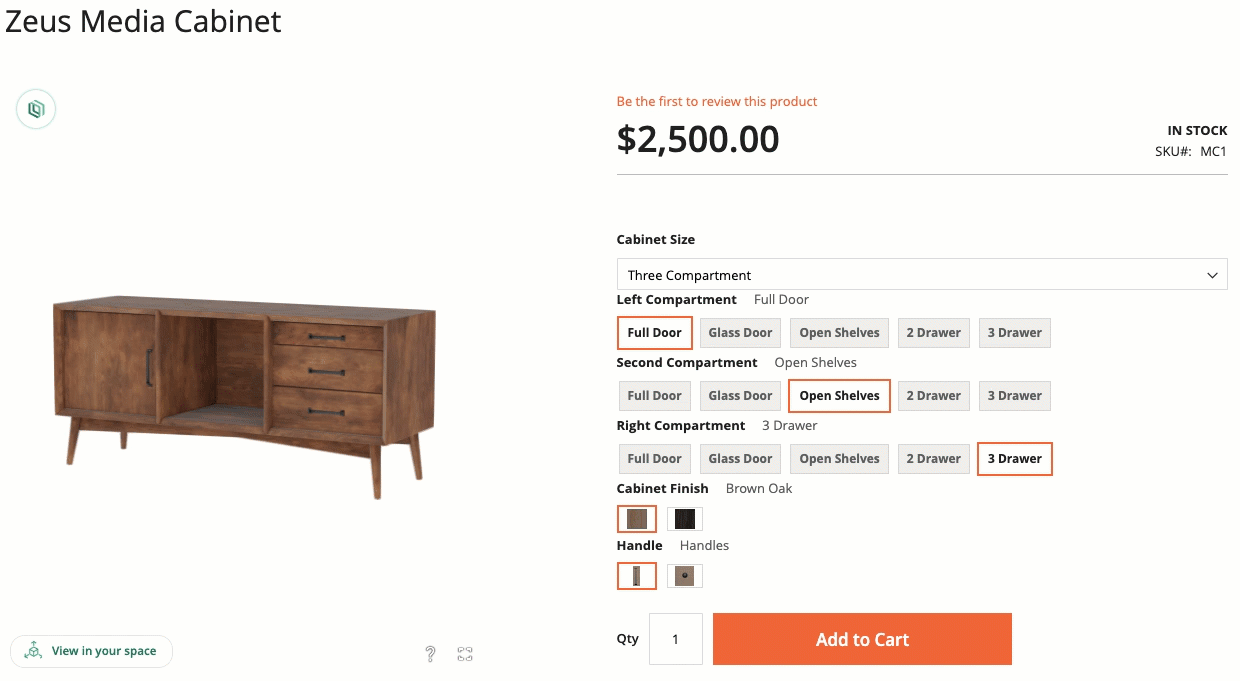The image size is (1240, 681).
Task: Select the knob handle style icon
Action: 685,576
